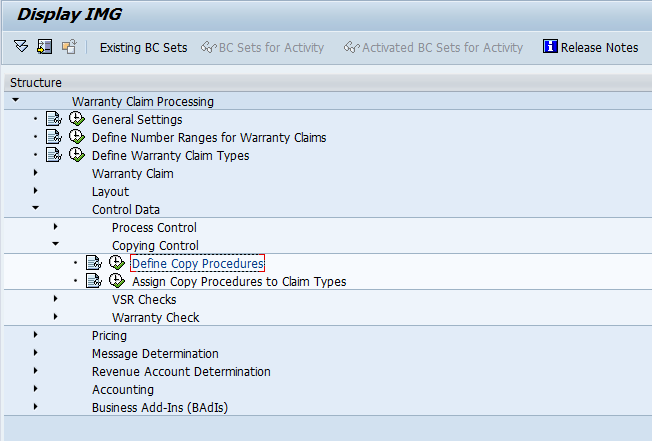Execute Define Warranty Claim Types activity
Viewport: 652px width, 441px height.
click(x=77, y=155)
